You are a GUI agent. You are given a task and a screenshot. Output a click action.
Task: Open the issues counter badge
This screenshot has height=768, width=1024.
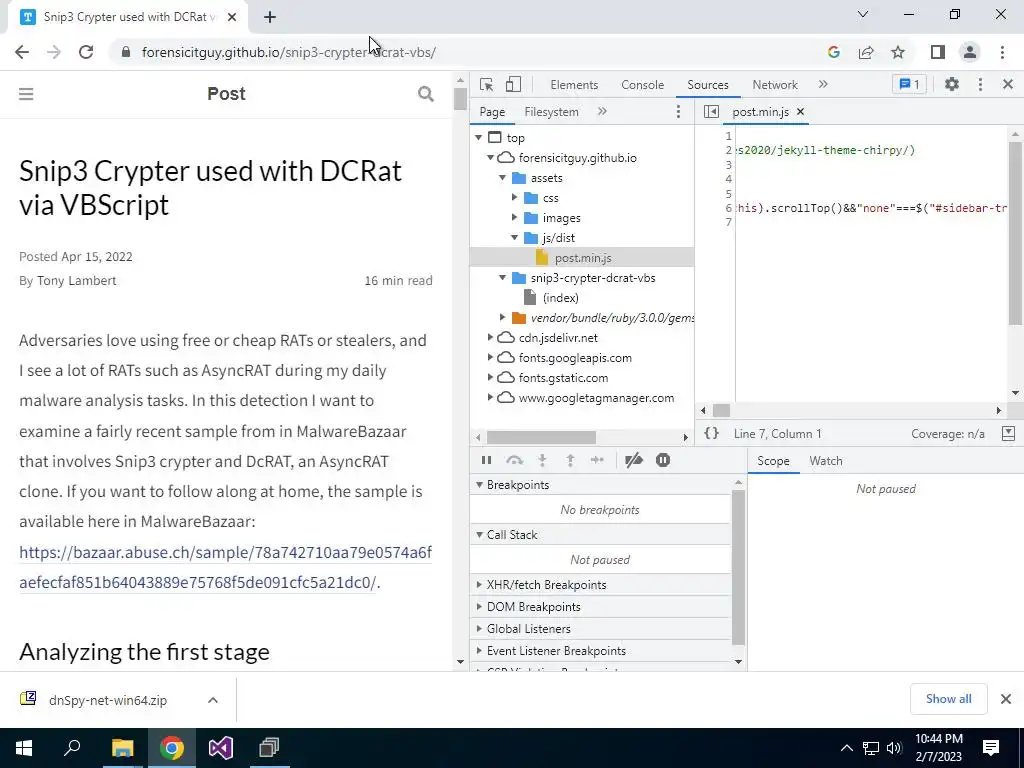909,84
